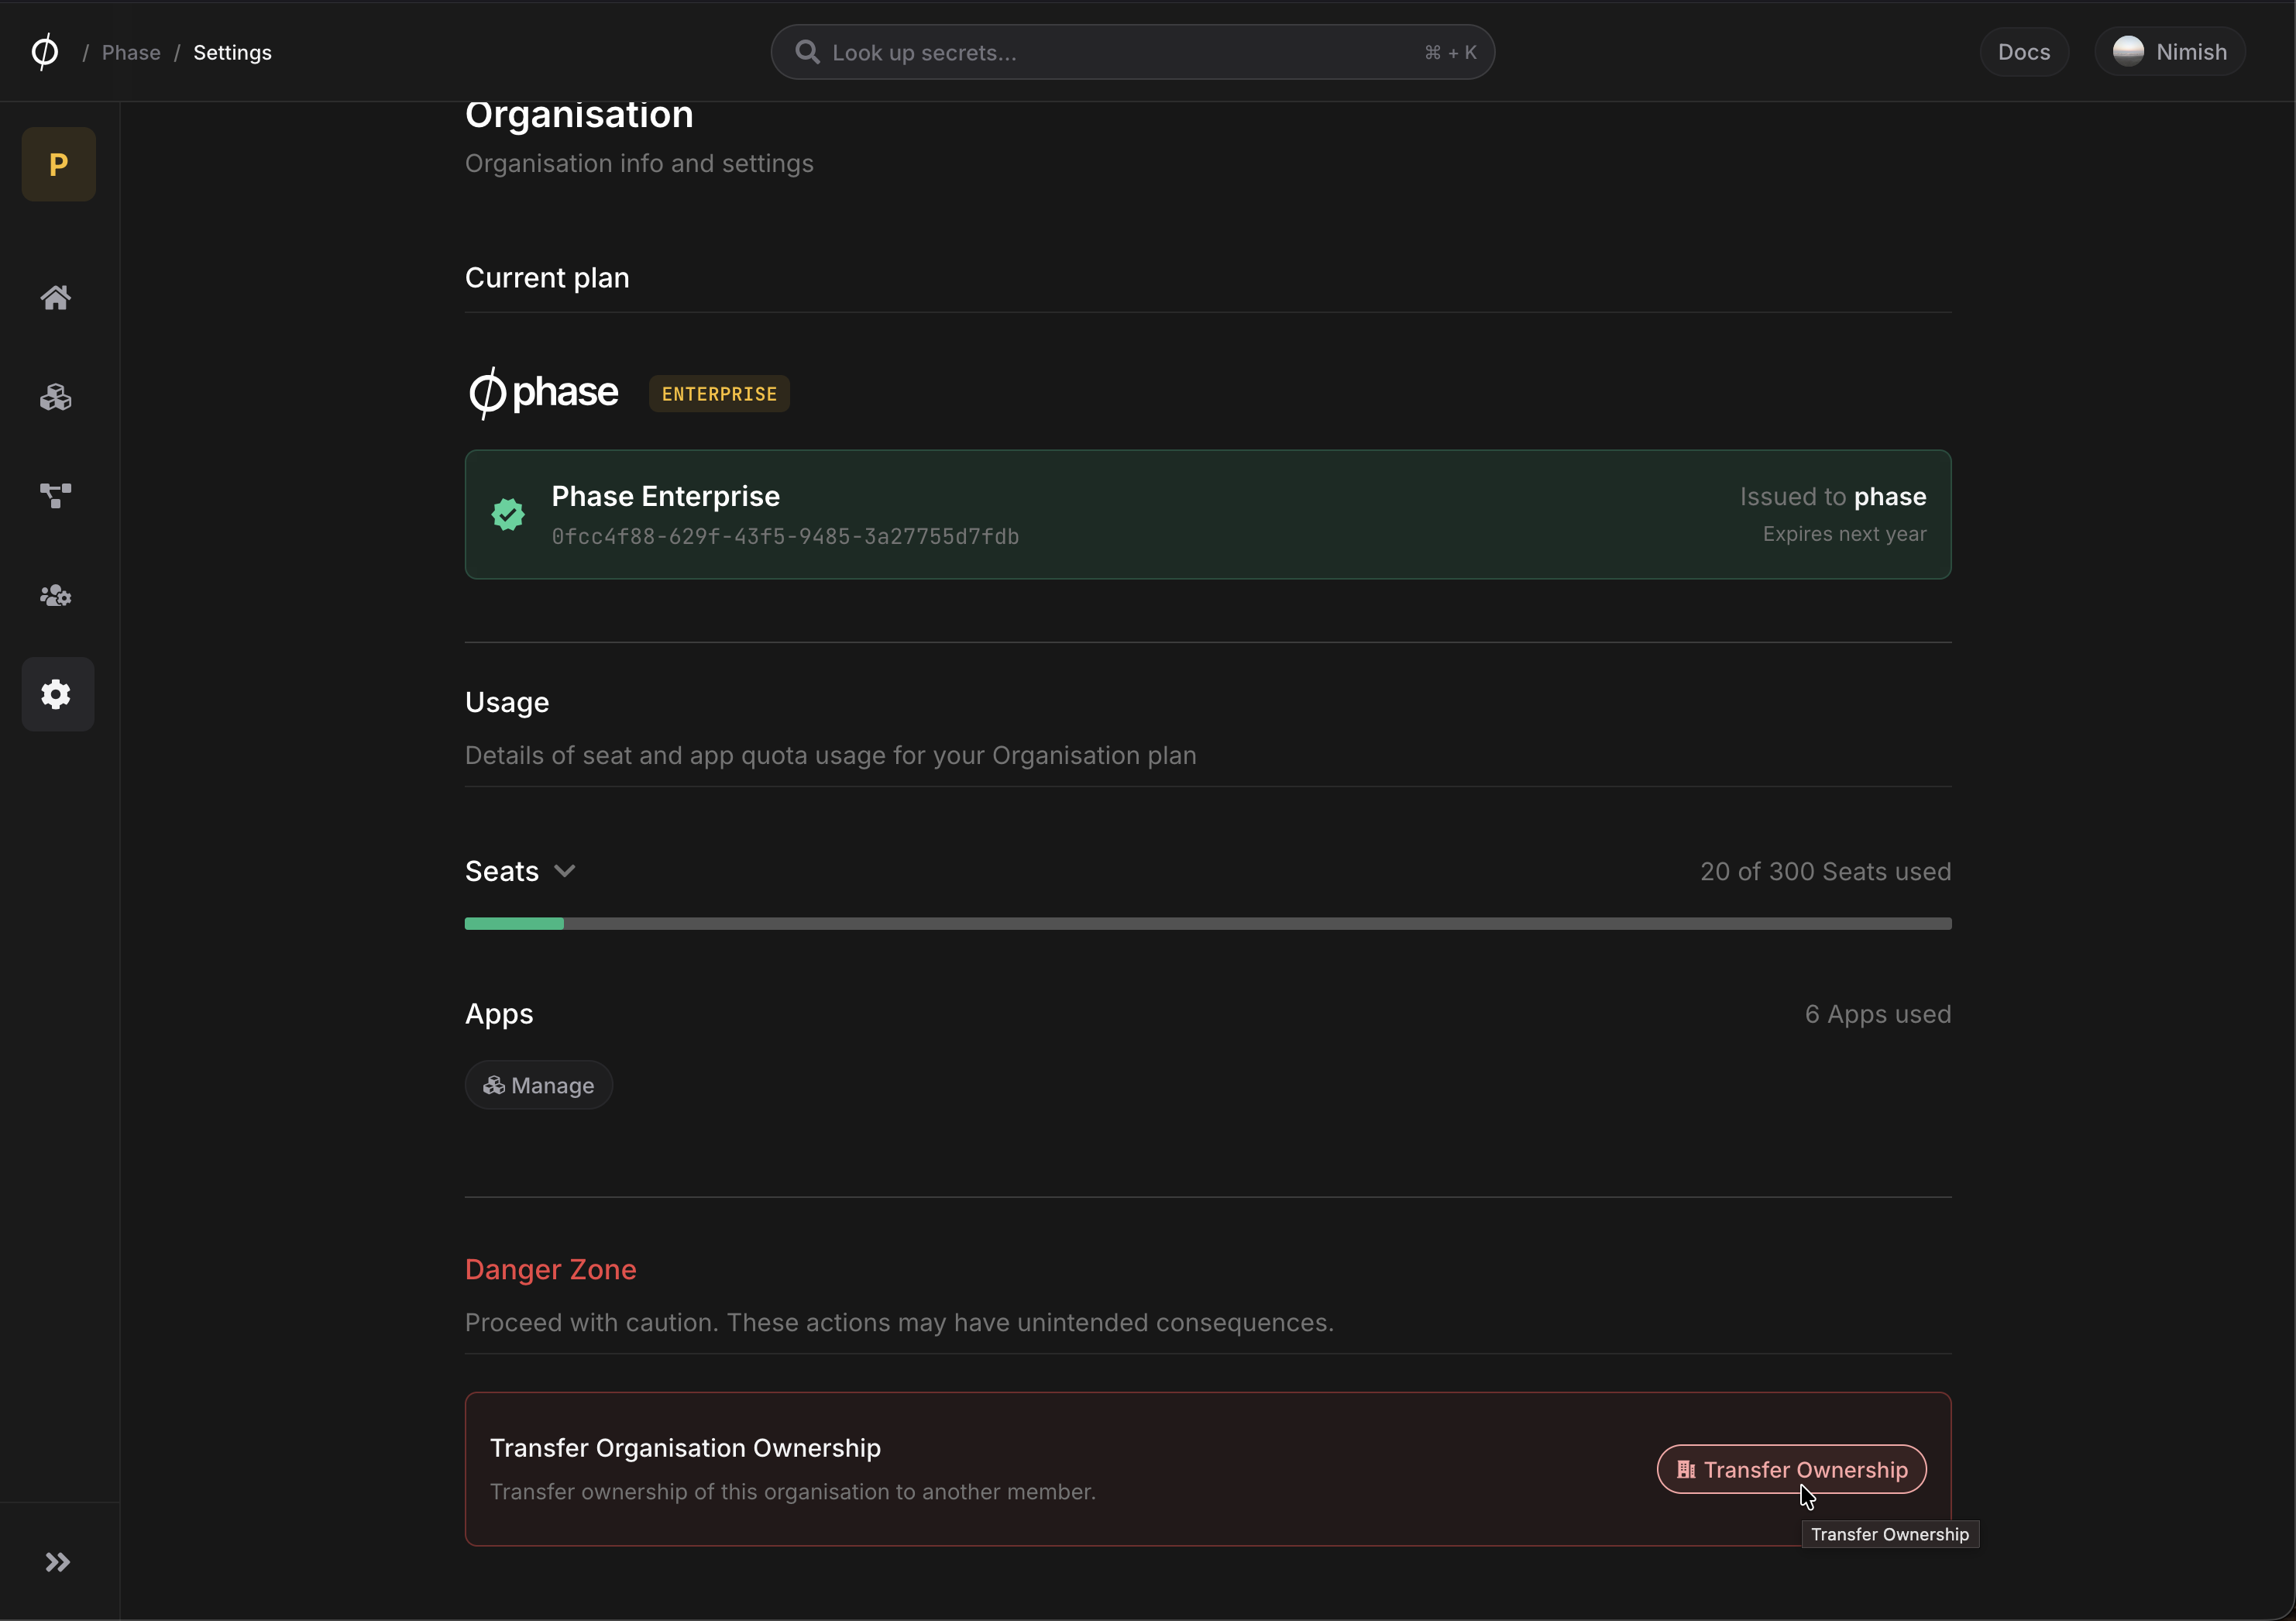
Task: Open Apps cubes icon in sidebar
Action: 56,397
